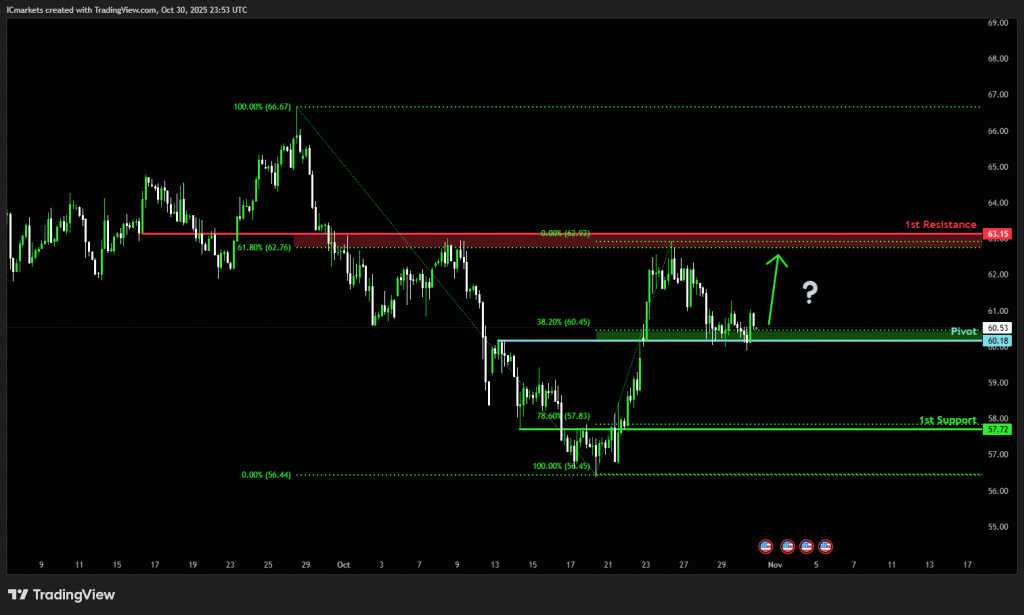Click the rightmost US flag event icon
This screenshot has height=615, width=1024.
pos(826,546)
